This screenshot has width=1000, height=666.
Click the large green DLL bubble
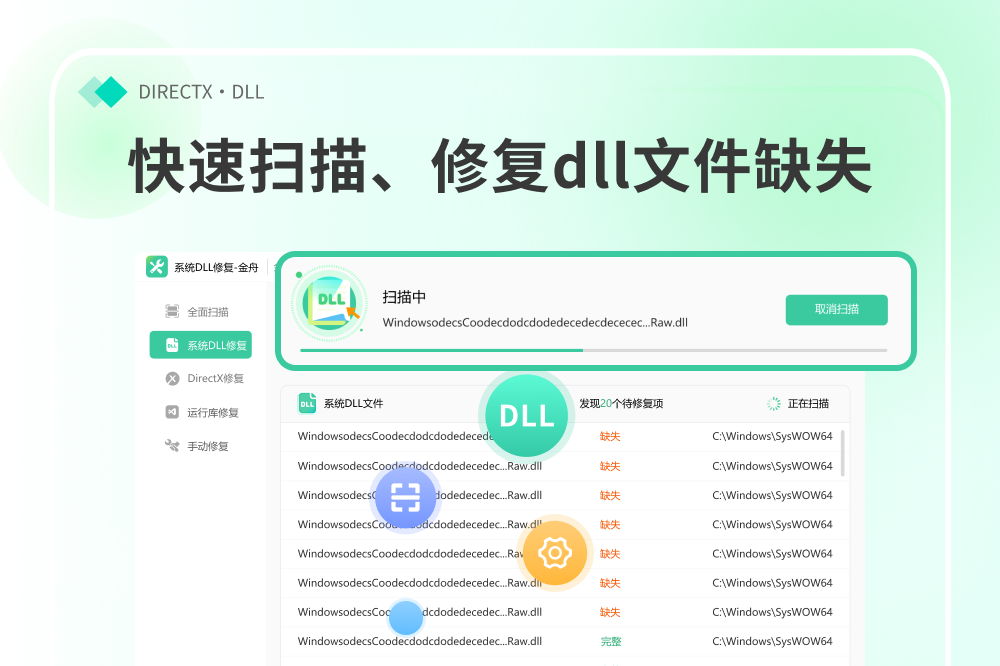[526, 416]
